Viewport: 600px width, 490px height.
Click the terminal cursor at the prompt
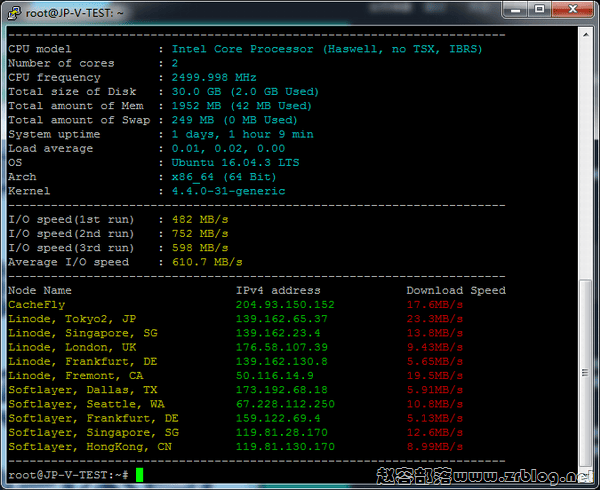139,475
